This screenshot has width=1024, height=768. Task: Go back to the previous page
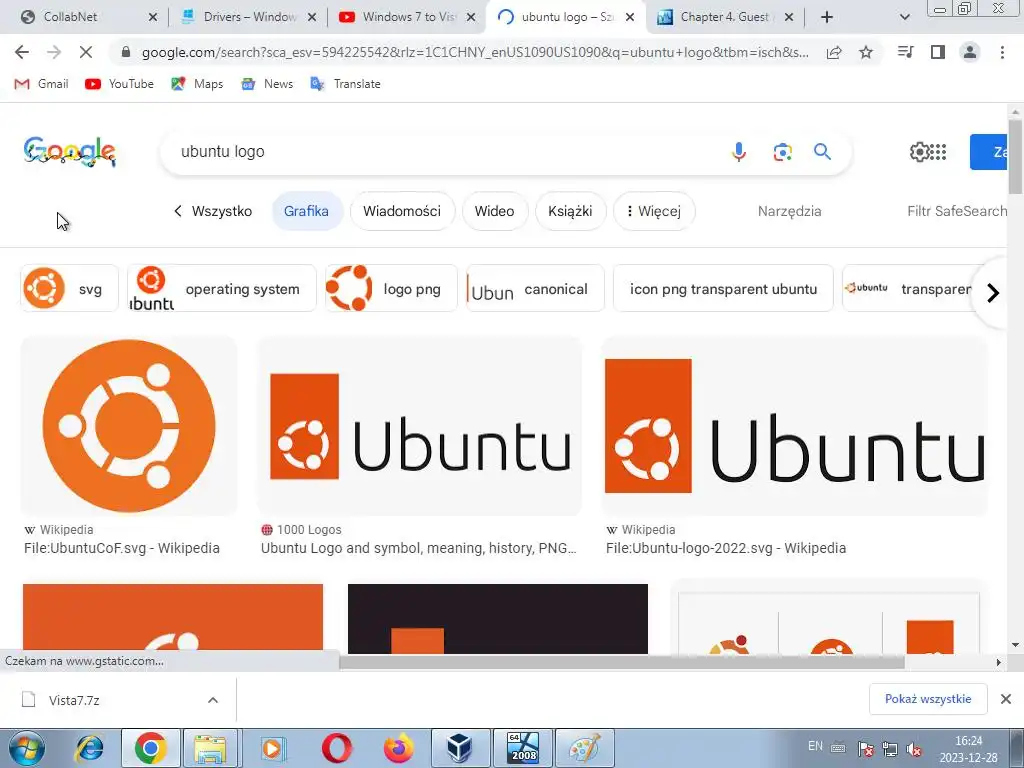tap(22, 52)
